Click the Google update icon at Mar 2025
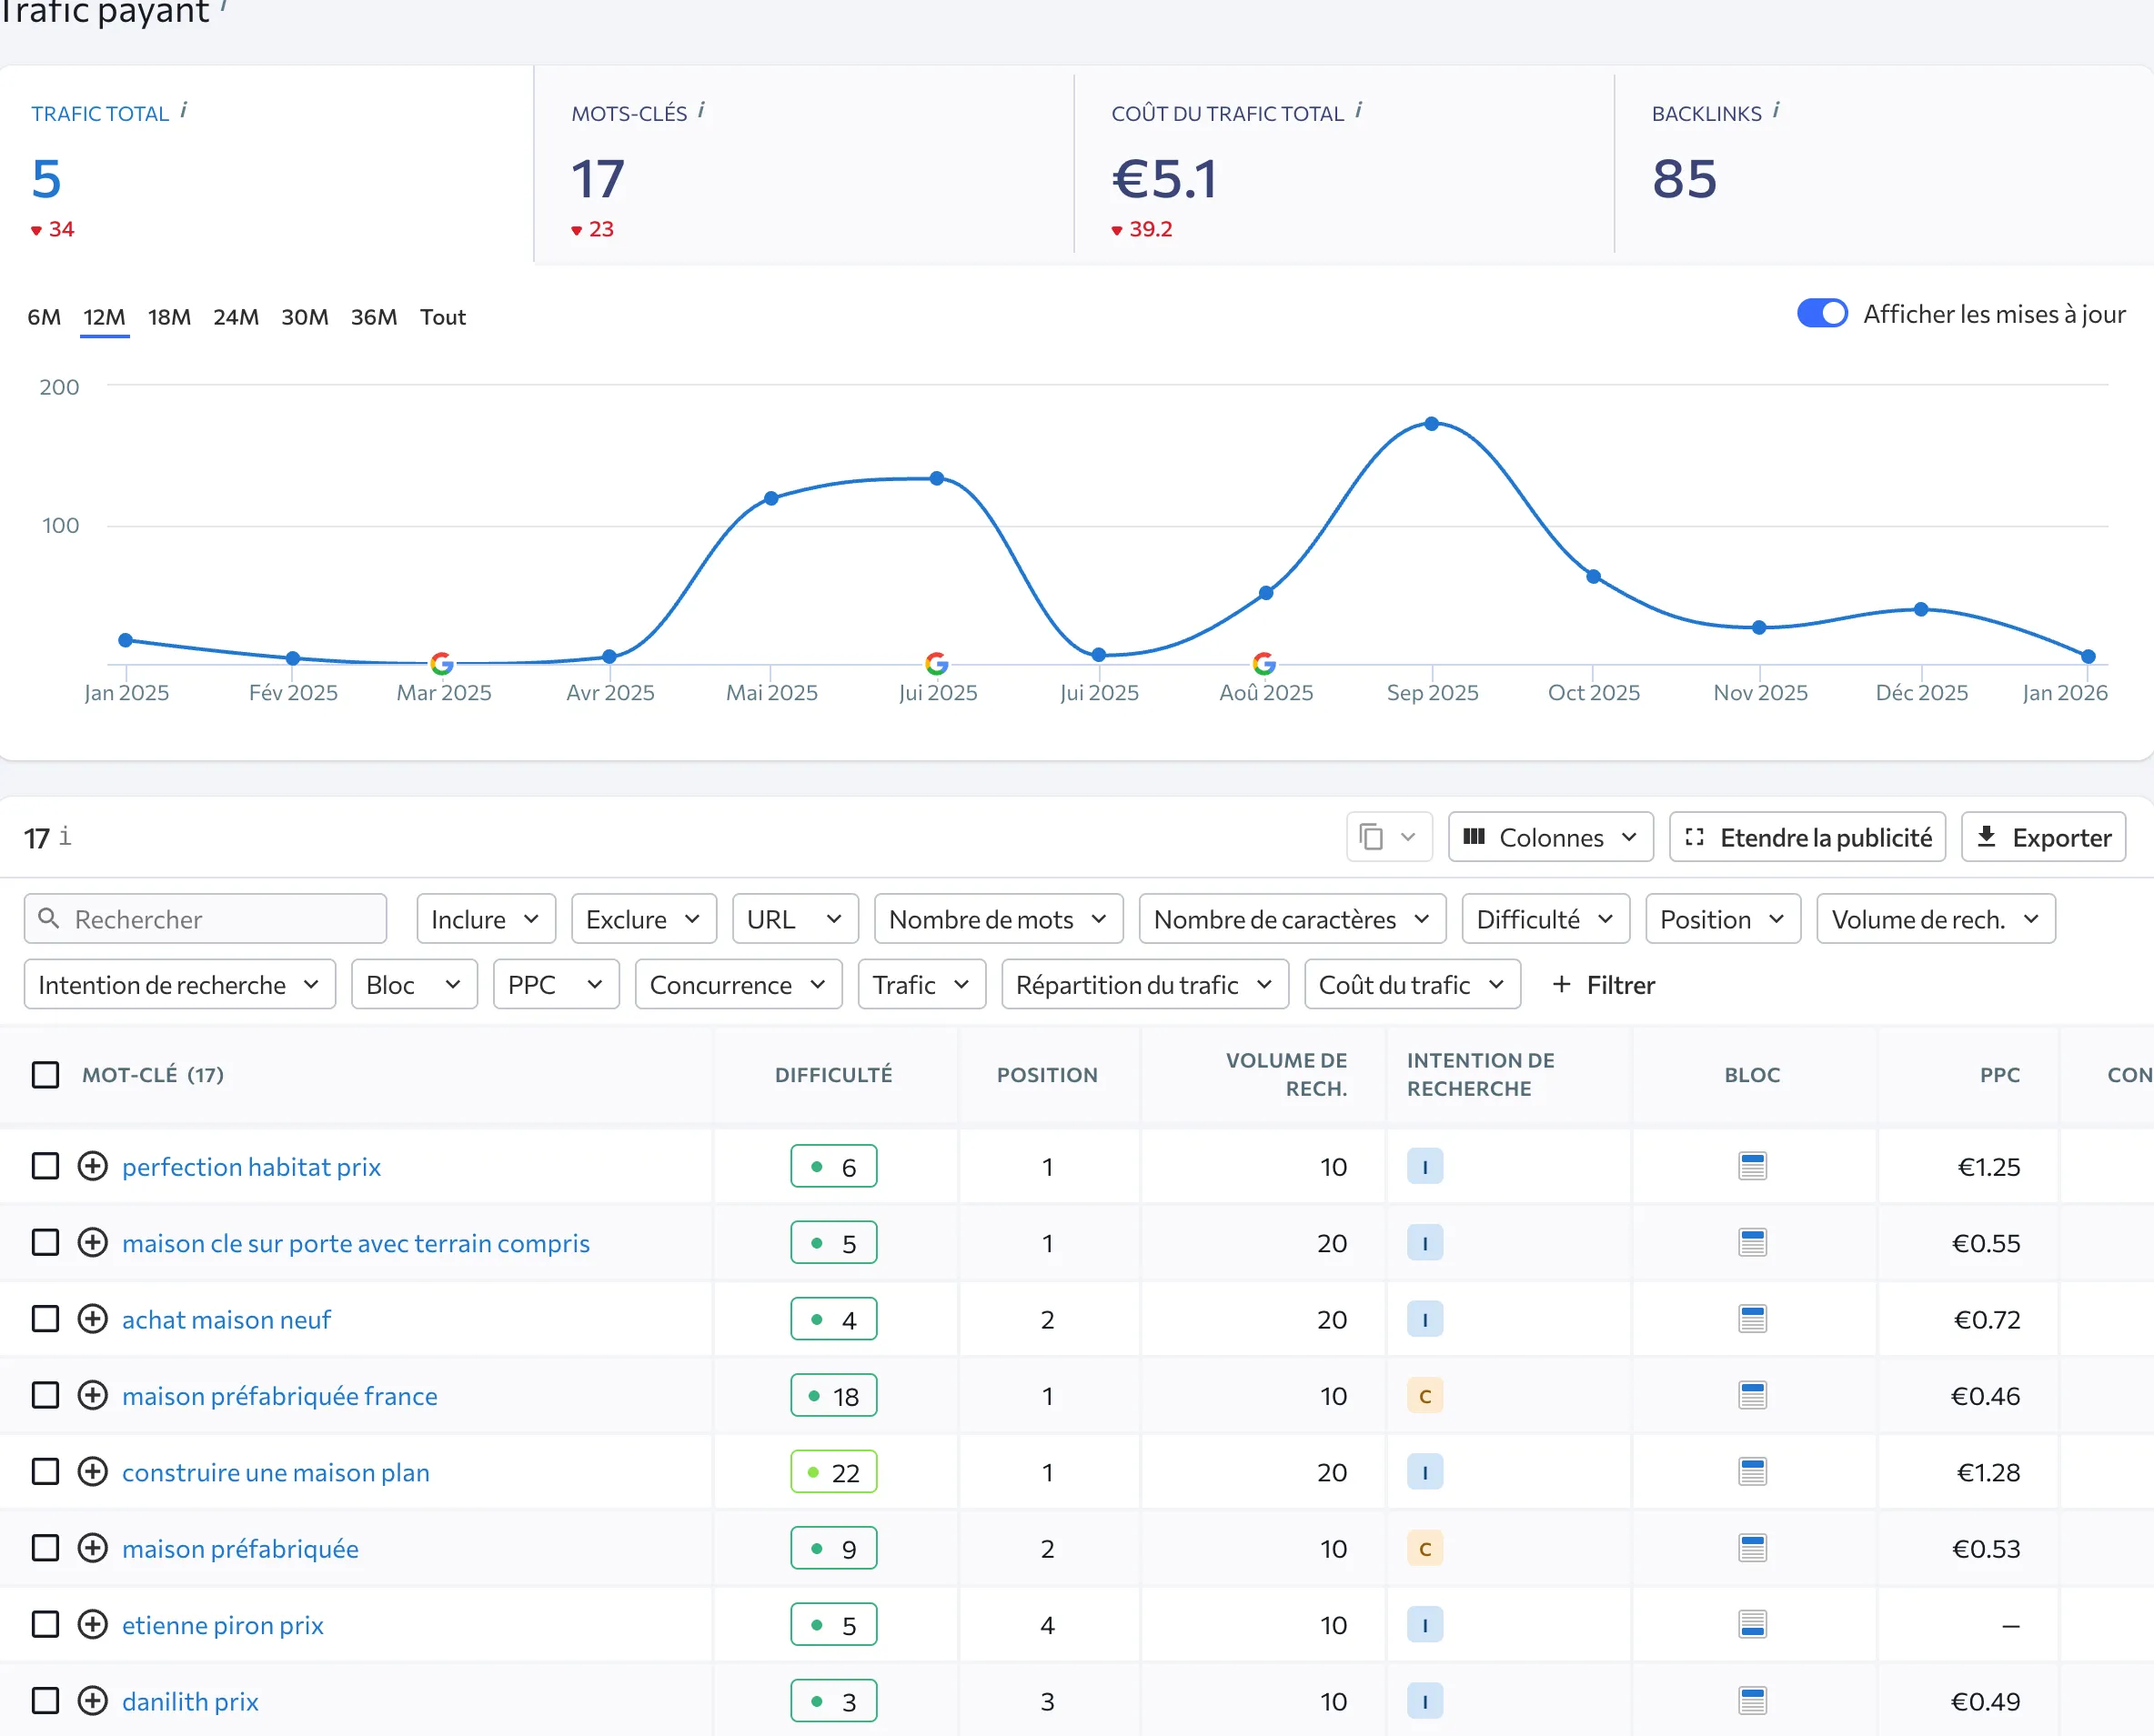The width and height of the screenshot is (2154, 1736). tap(441, 663)
